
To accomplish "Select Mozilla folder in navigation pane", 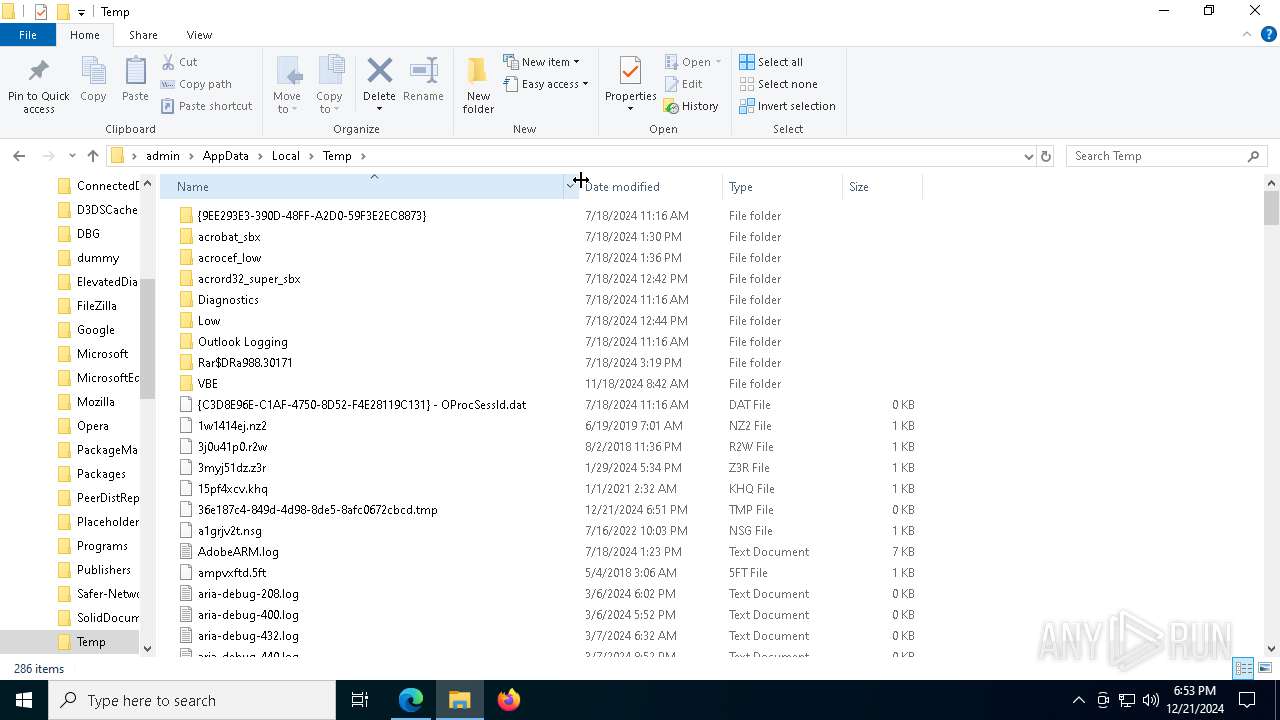I will point(96,402).
